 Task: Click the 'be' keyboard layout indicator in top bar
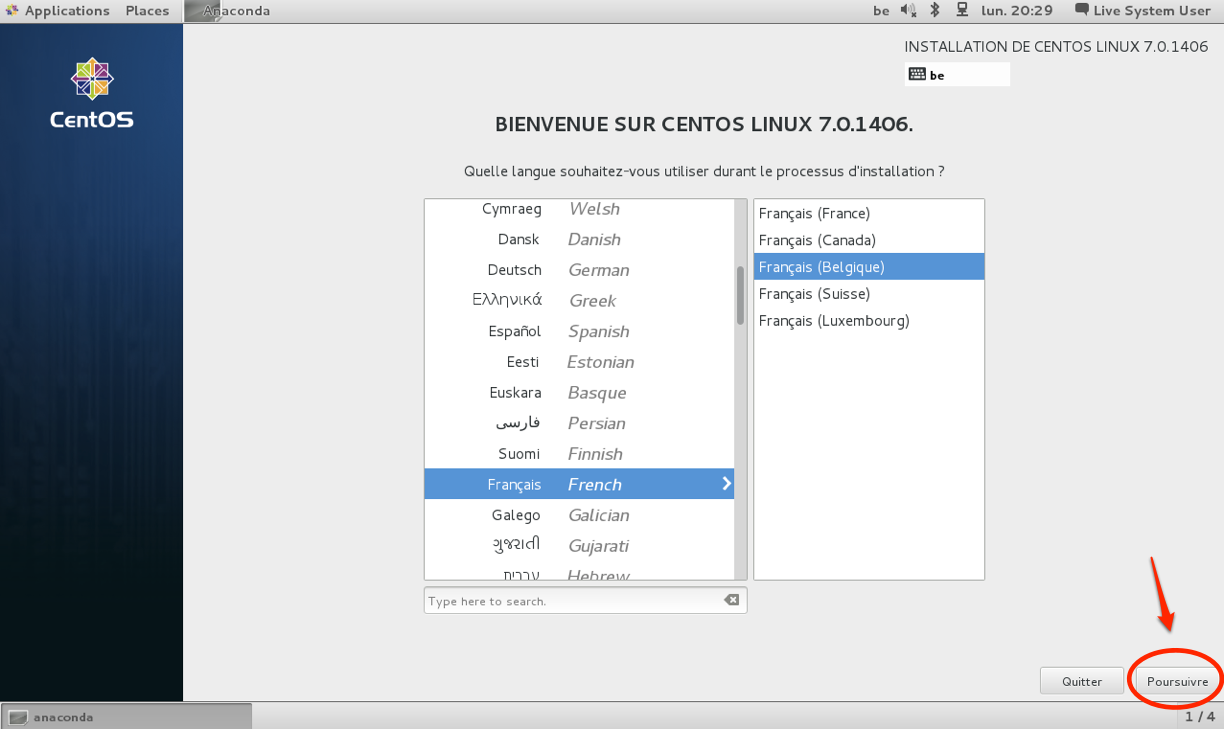881,11
